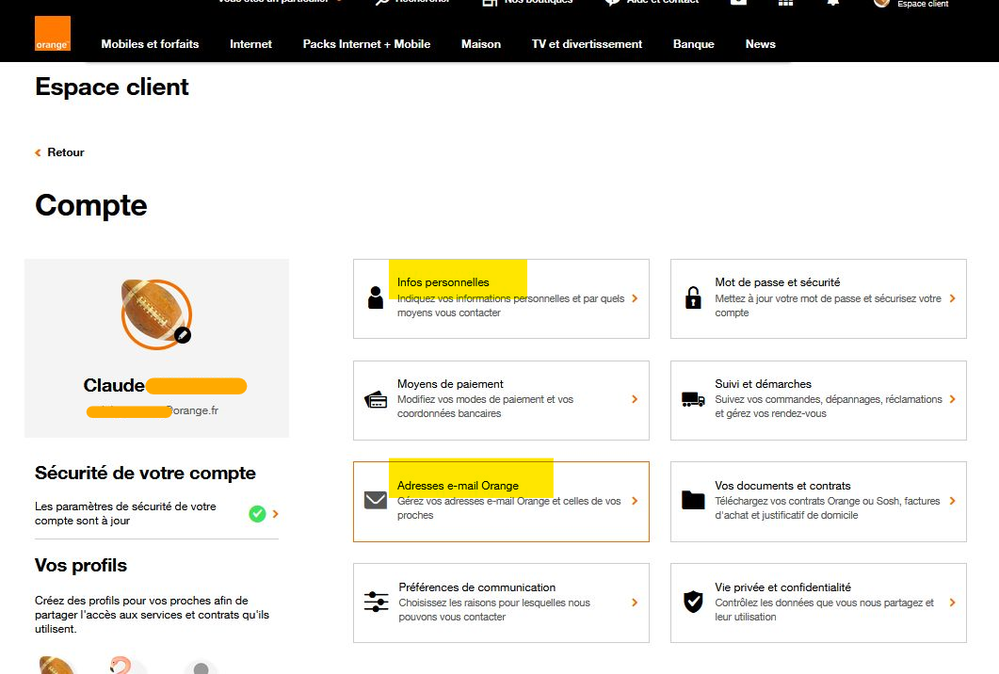
Task: Expand the Préférences de communication chevron
Action: tap(635, 602)
